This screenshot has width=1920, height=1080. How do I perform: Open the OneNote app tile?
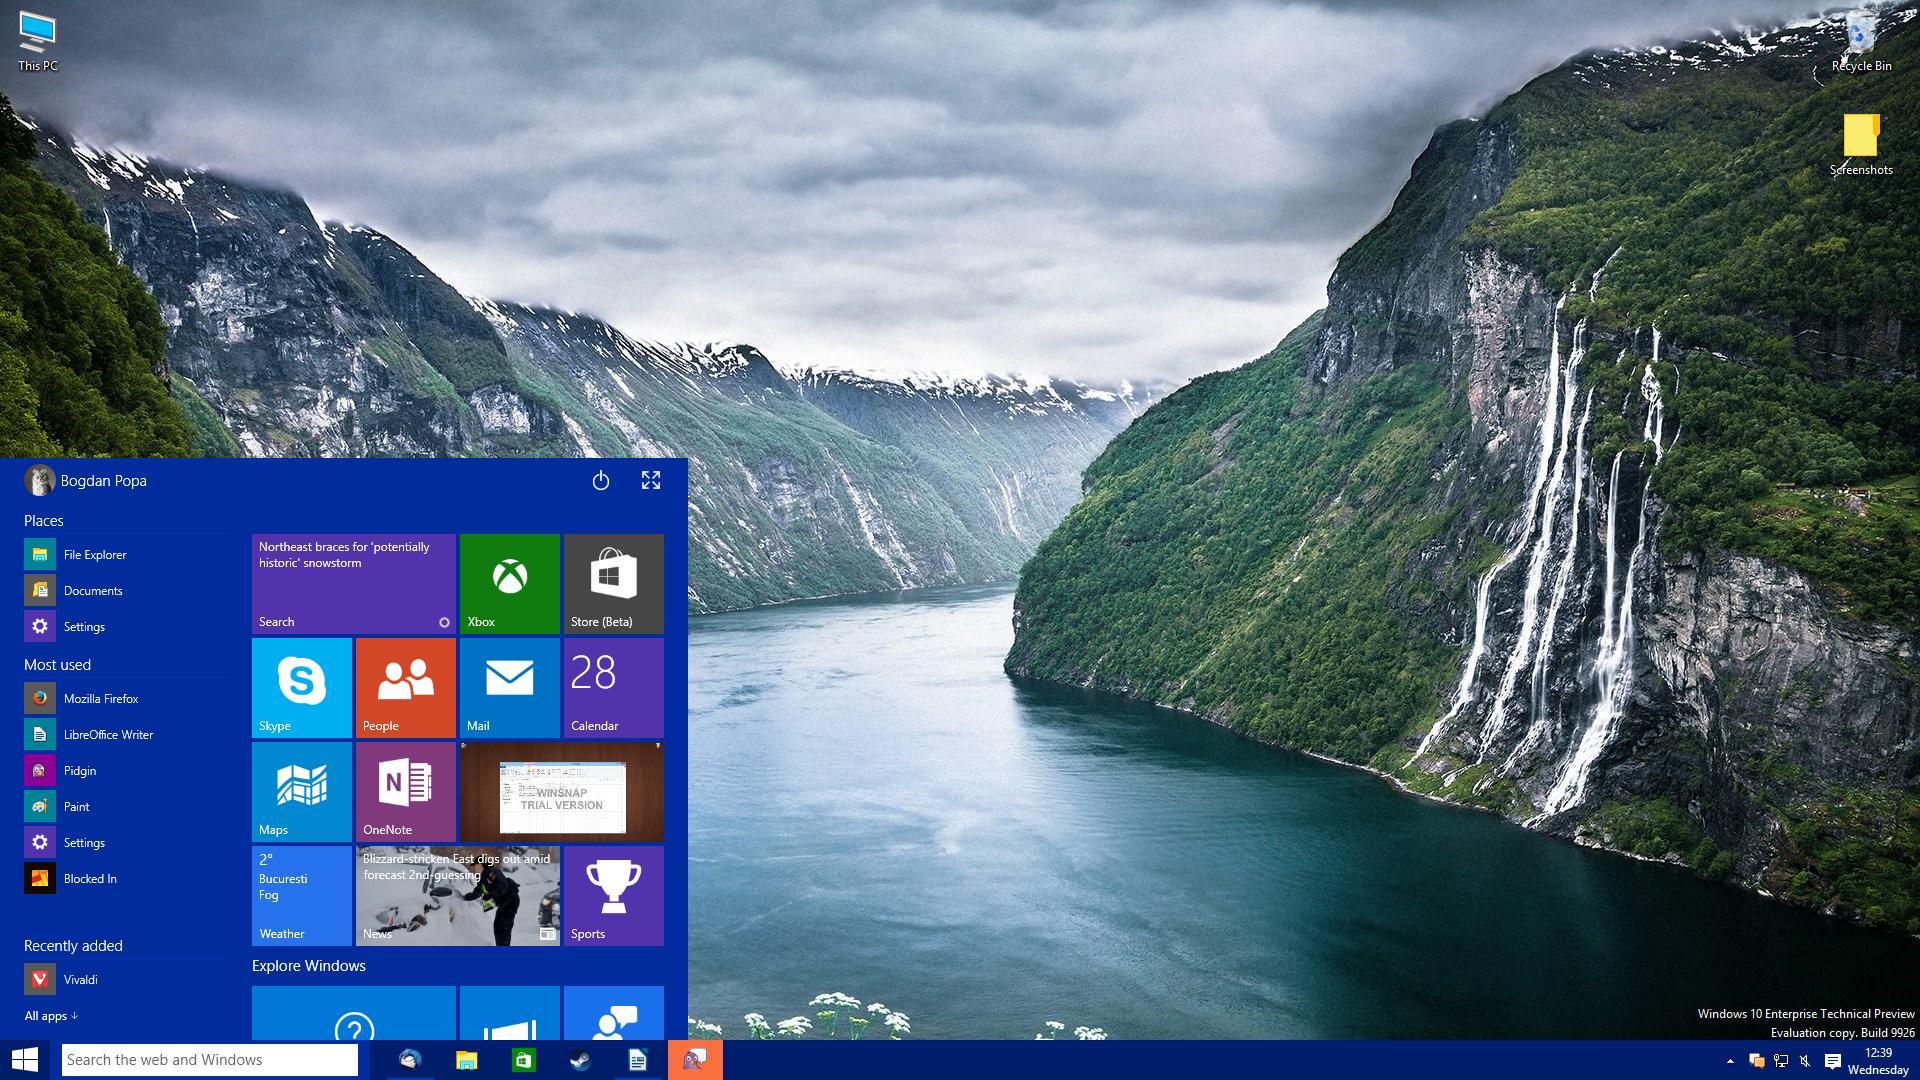404,793
